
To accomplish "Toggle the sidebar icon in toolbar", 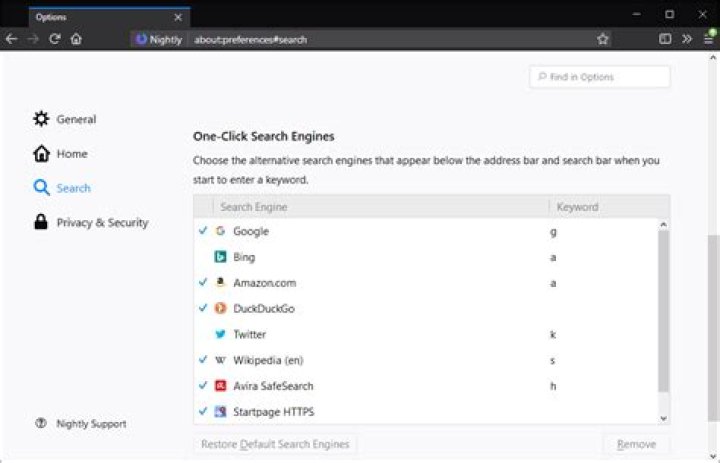I will click(x=665, y=39).
